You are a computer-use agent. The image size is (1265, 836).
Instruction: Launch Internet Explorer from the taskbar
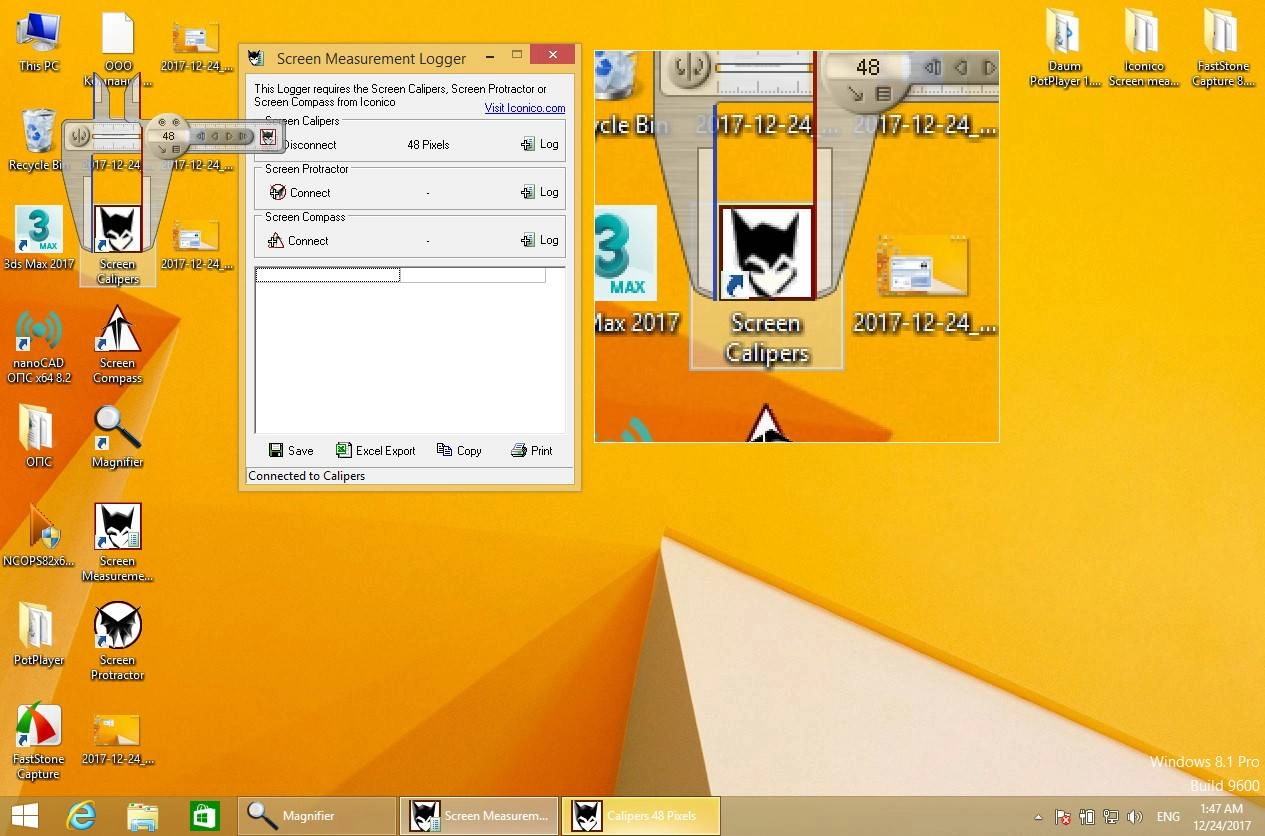pos(81,816)
